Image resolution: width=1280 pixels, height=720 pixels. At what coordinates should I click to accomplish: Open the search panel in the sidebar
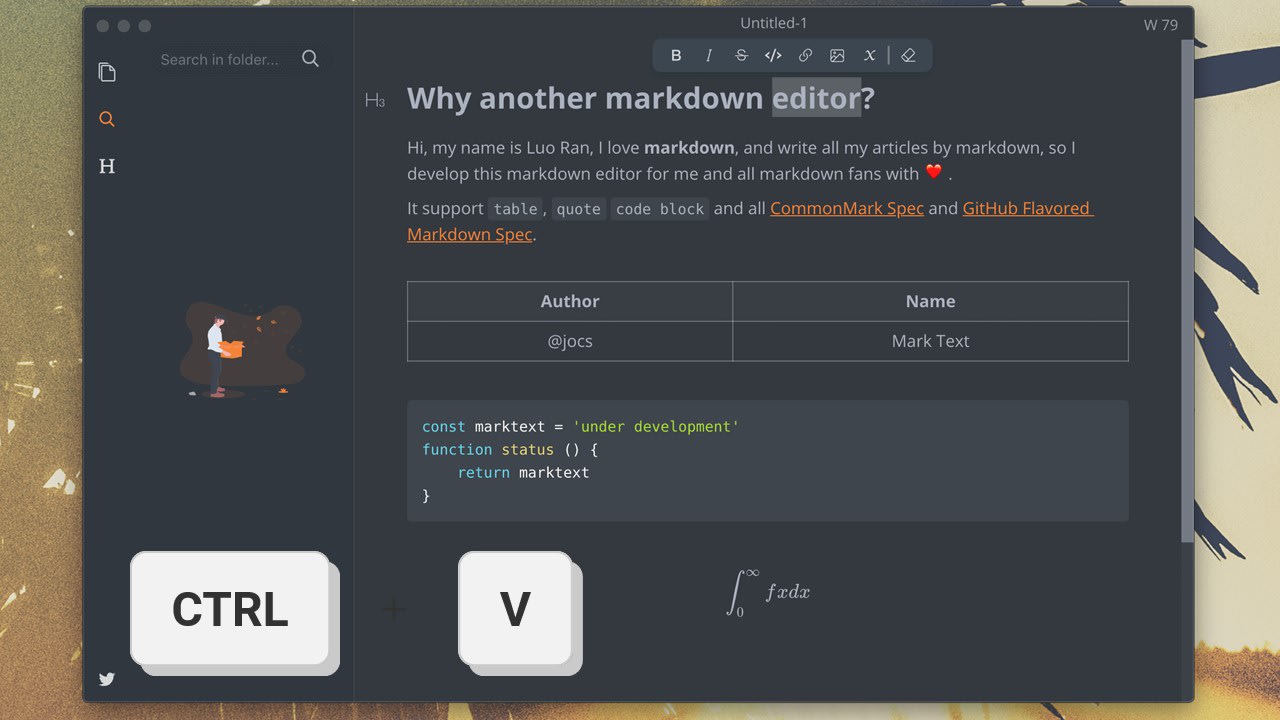(x=107, y=119)
